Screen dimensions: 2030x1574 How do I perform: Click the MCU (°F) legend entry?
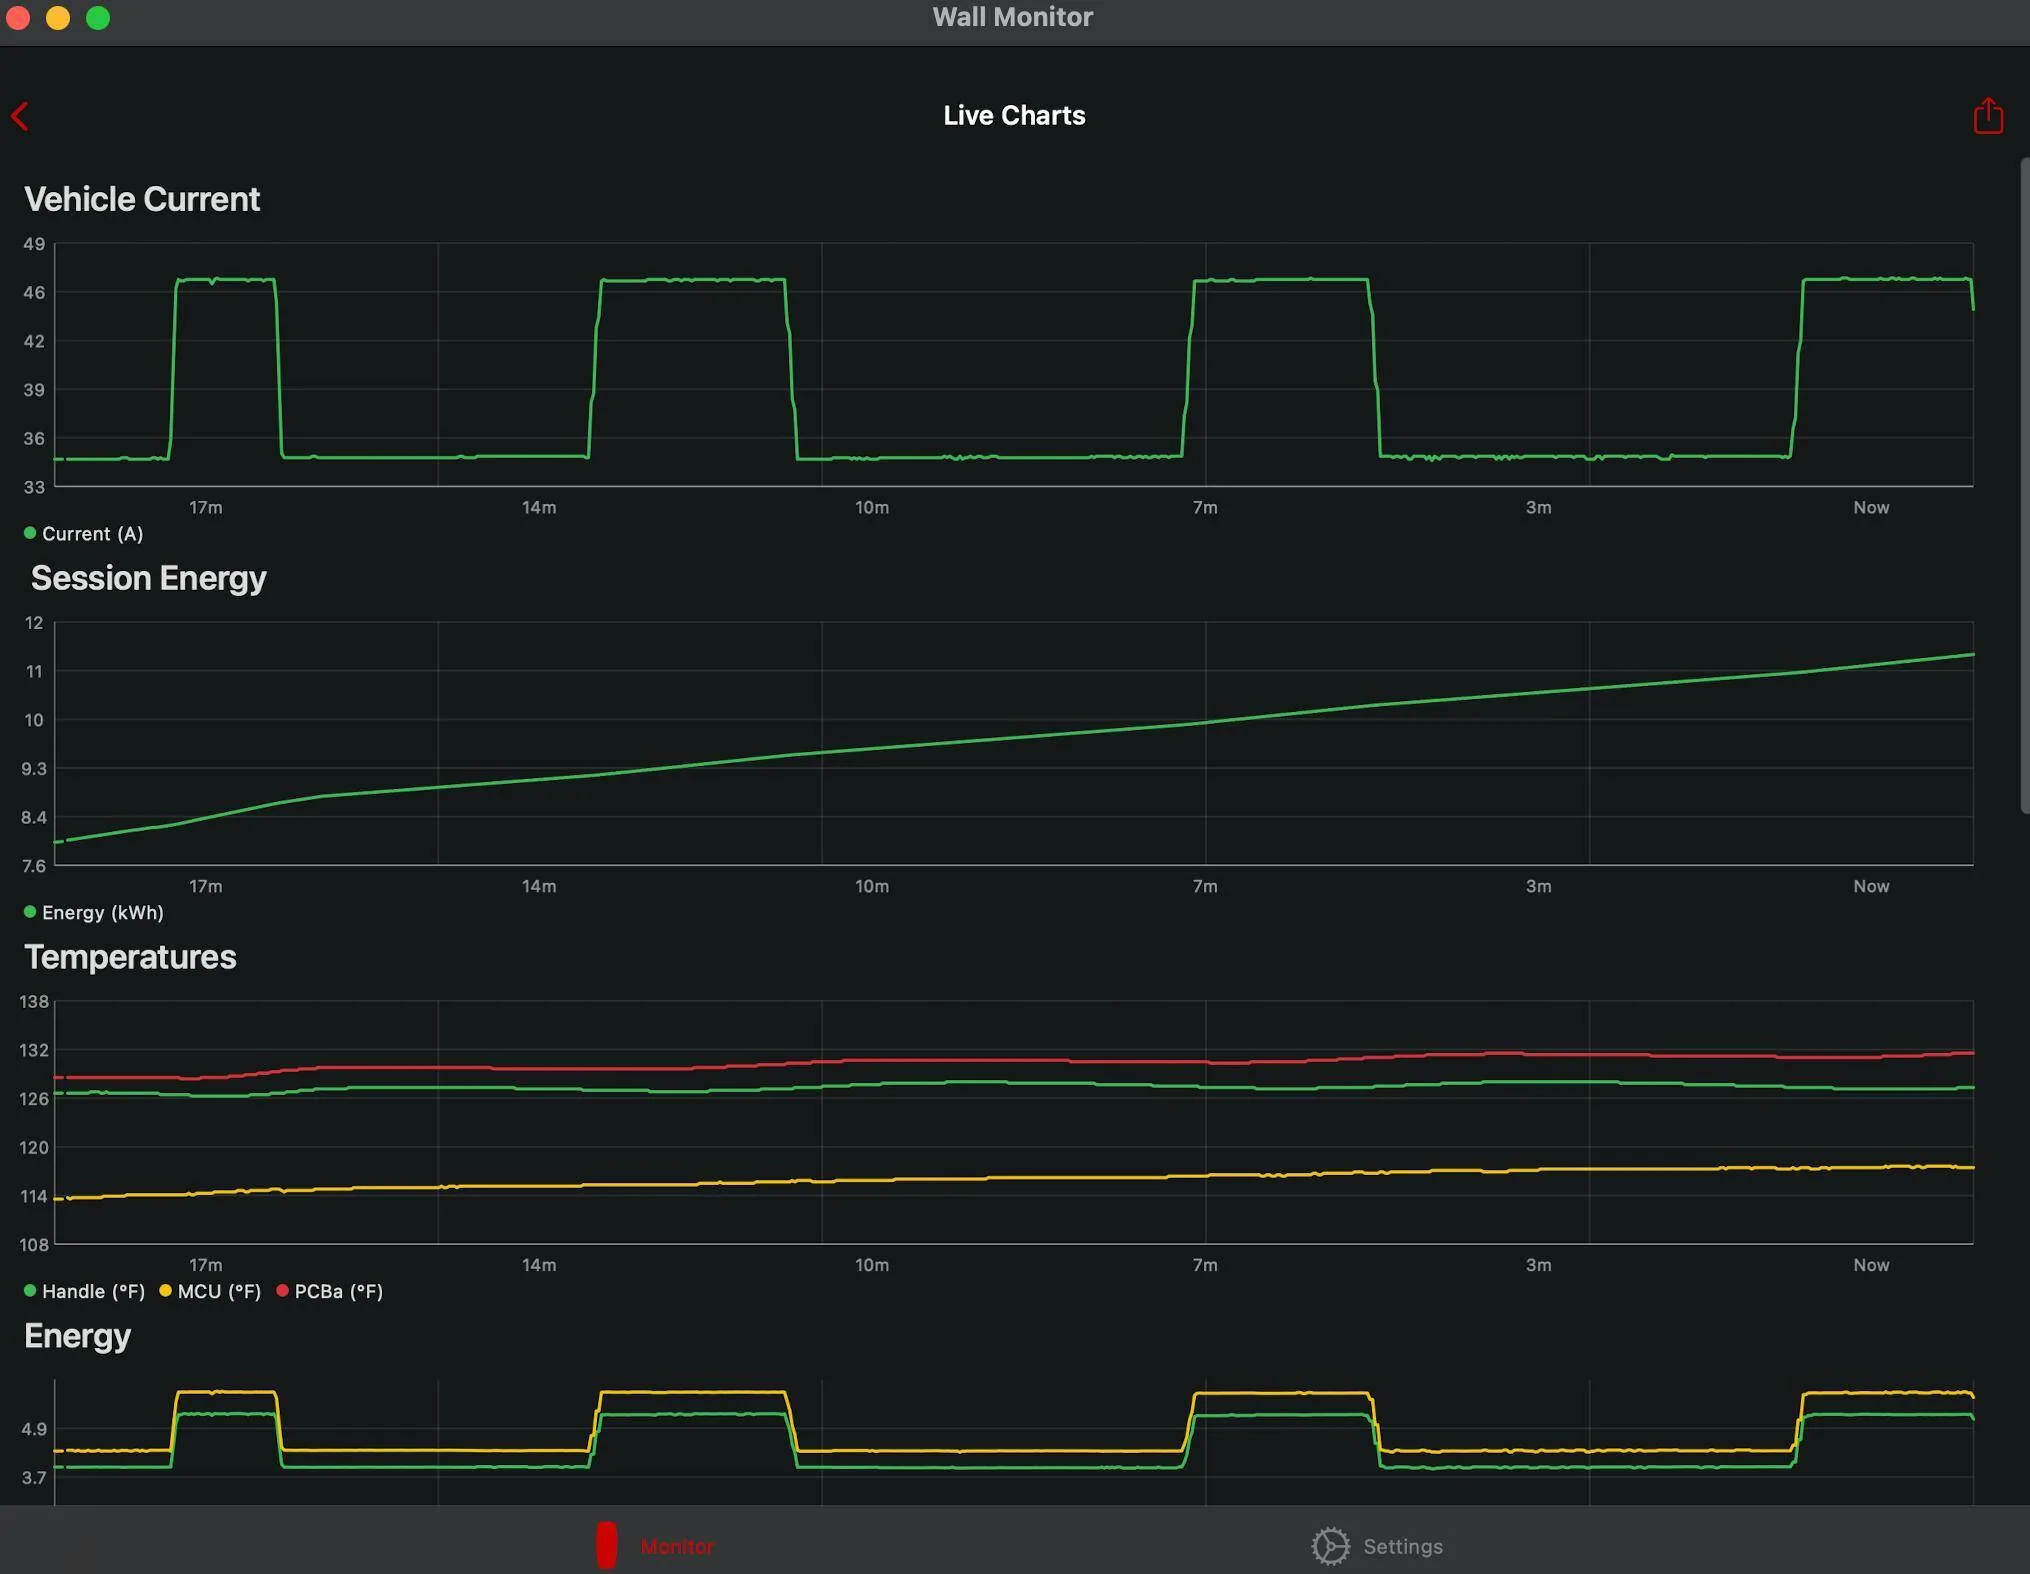pos(210,1291)
